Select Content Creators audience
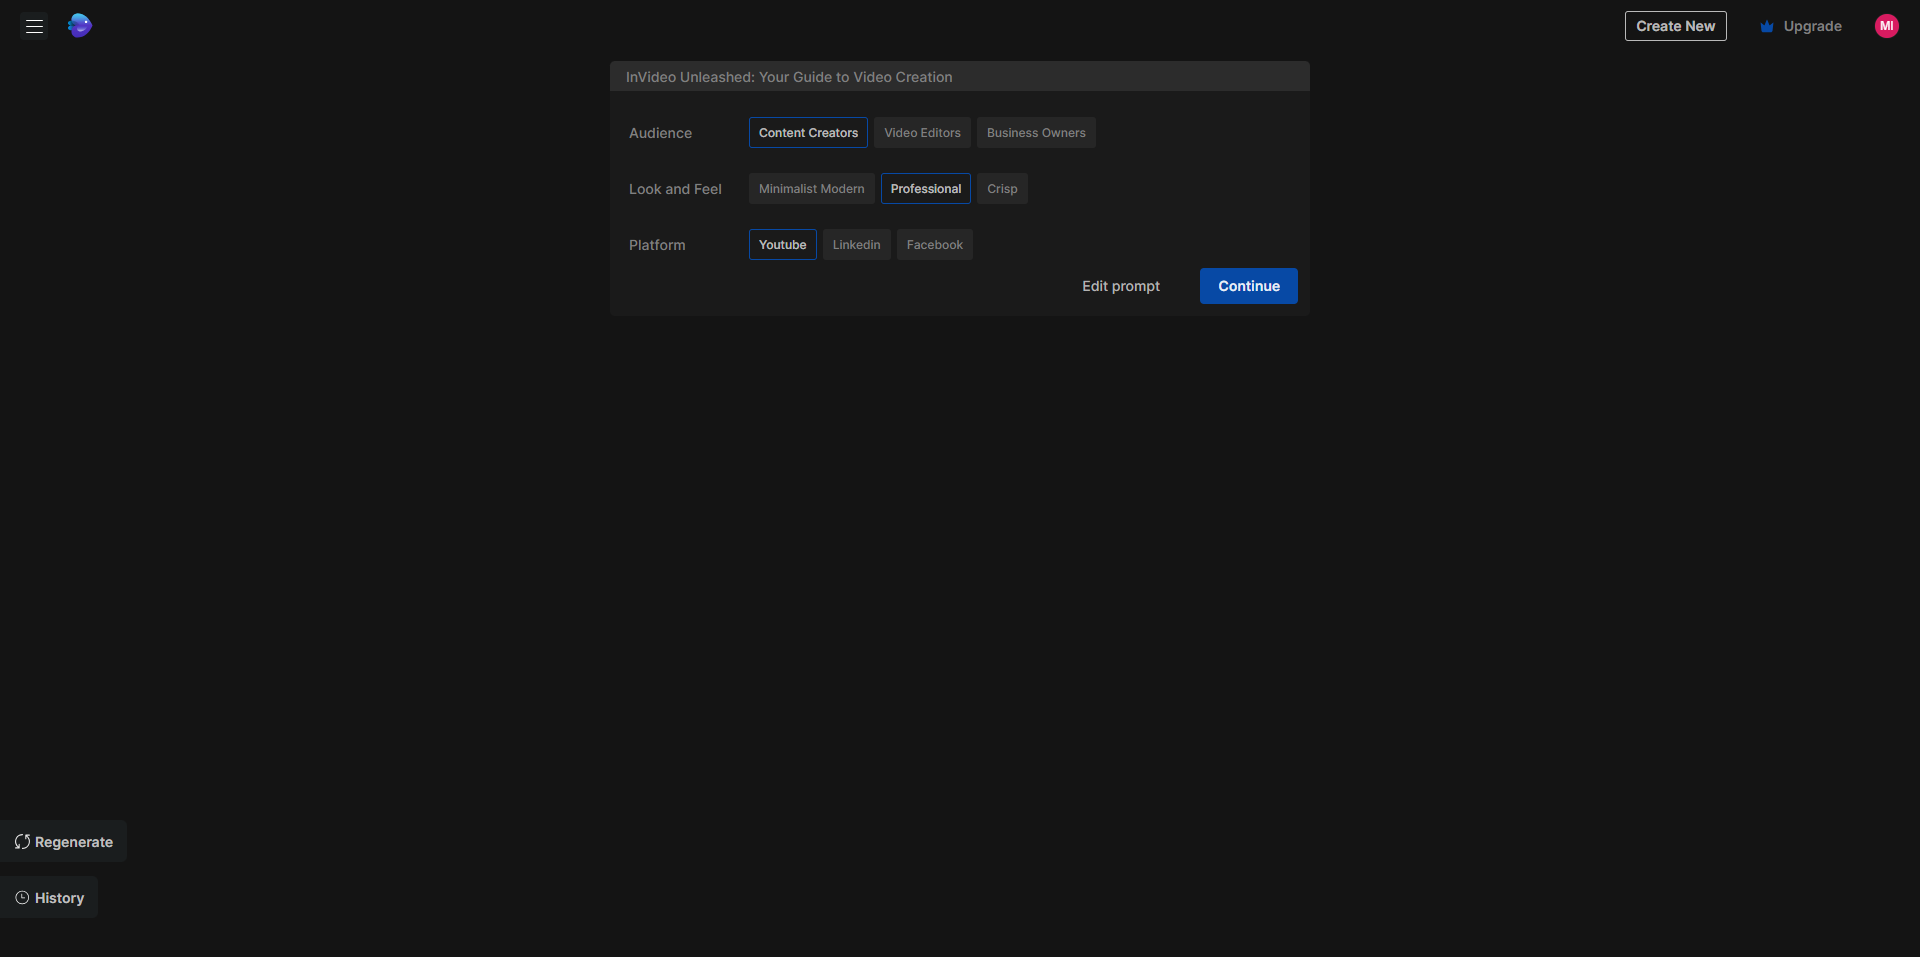 click(x=808, y=133)
